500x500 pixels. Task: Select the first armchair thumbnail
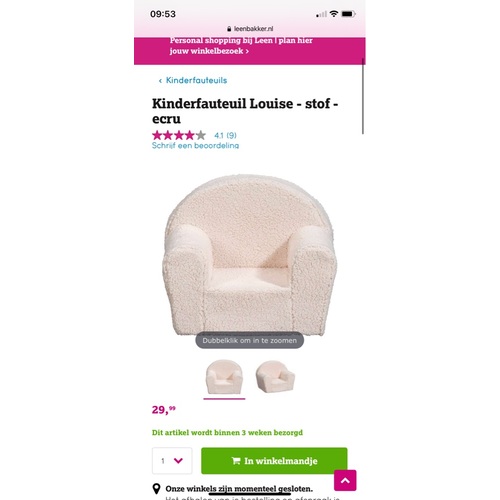click(224, 377)
